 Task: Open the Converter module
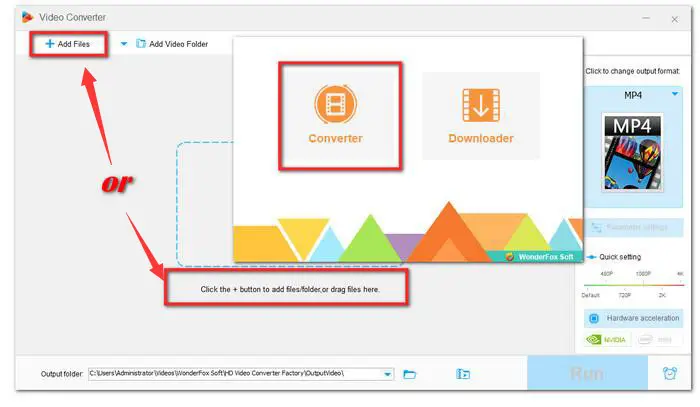(x=339, y=114)
